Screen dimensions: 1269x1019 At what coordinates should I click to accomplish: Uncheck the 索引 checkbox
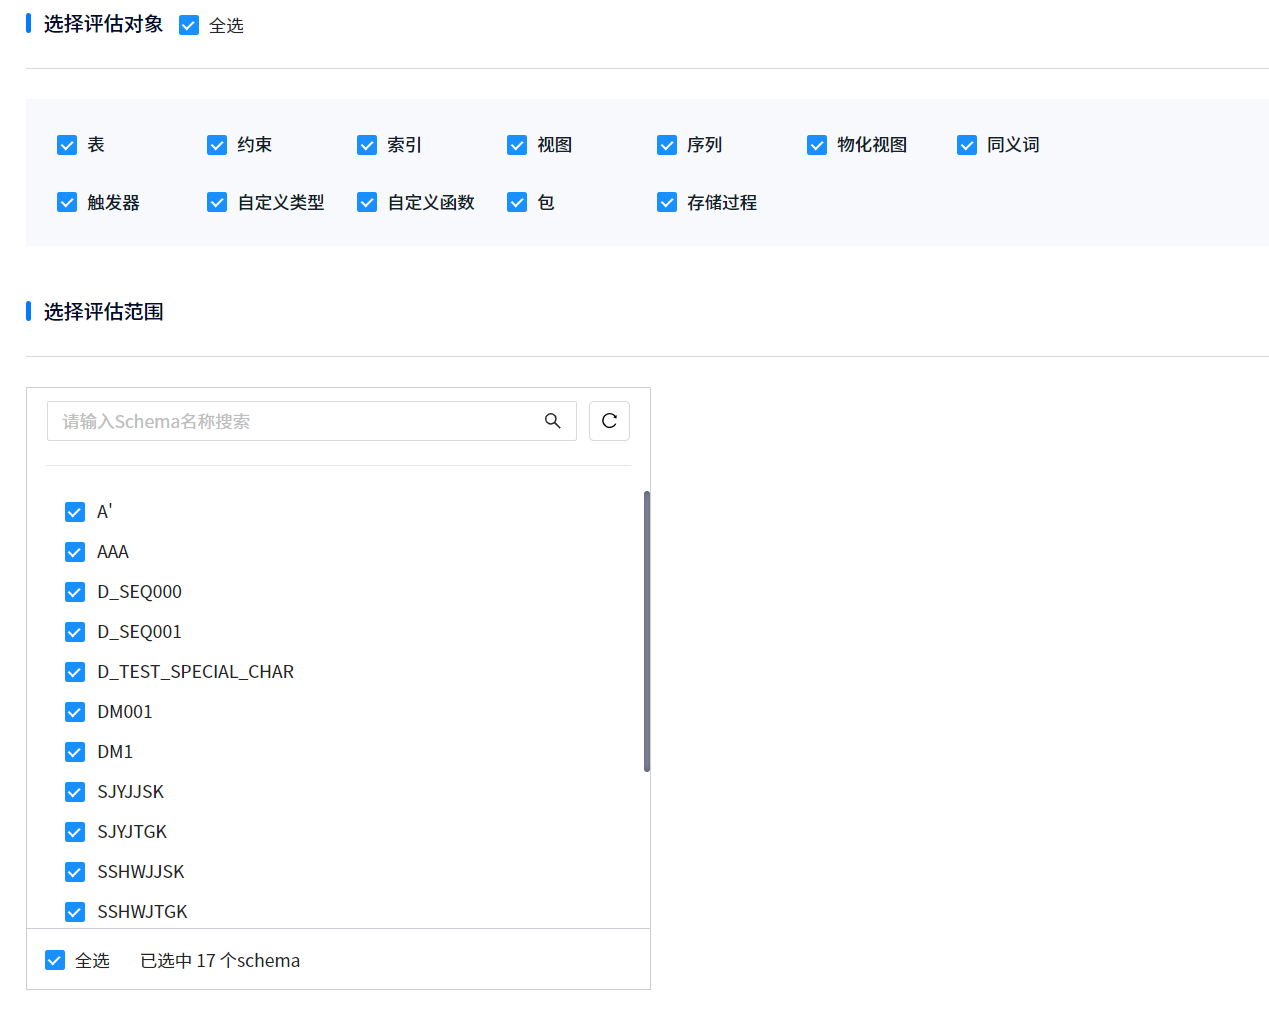[367, 145]
